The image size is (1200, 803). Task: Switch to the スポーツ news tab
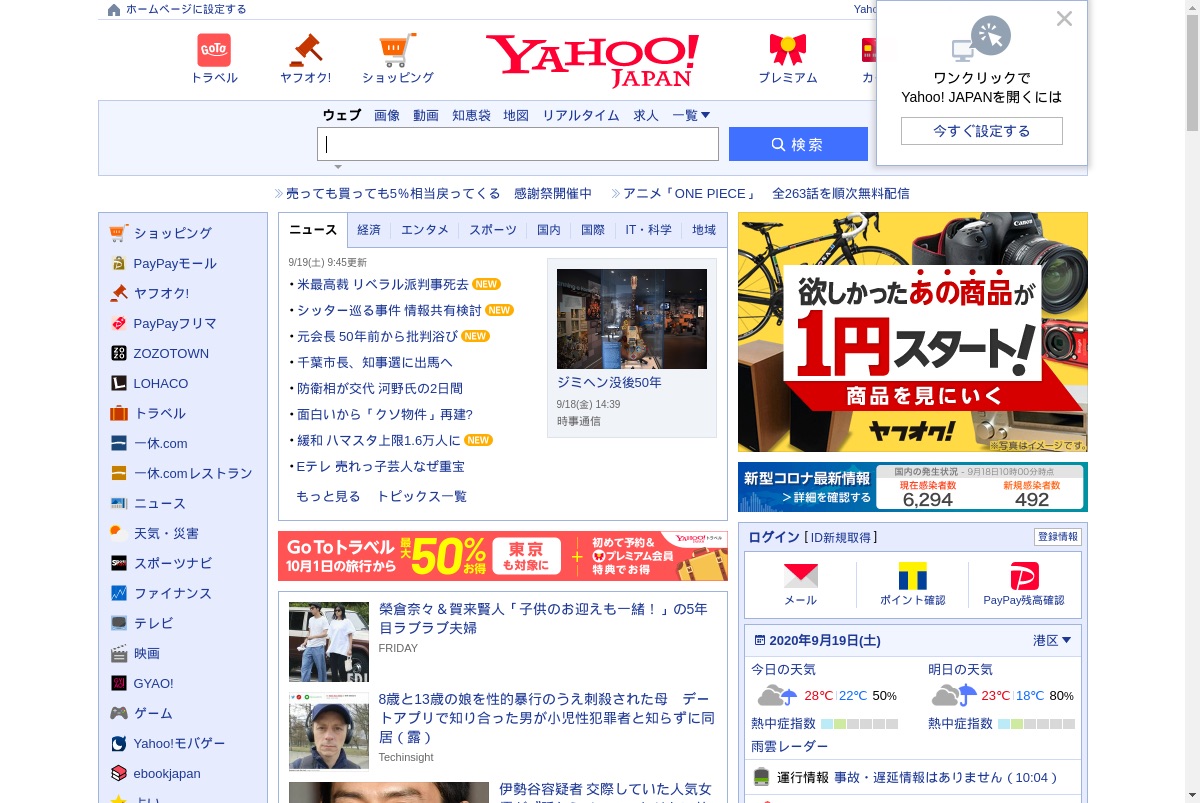coord(493,230)
